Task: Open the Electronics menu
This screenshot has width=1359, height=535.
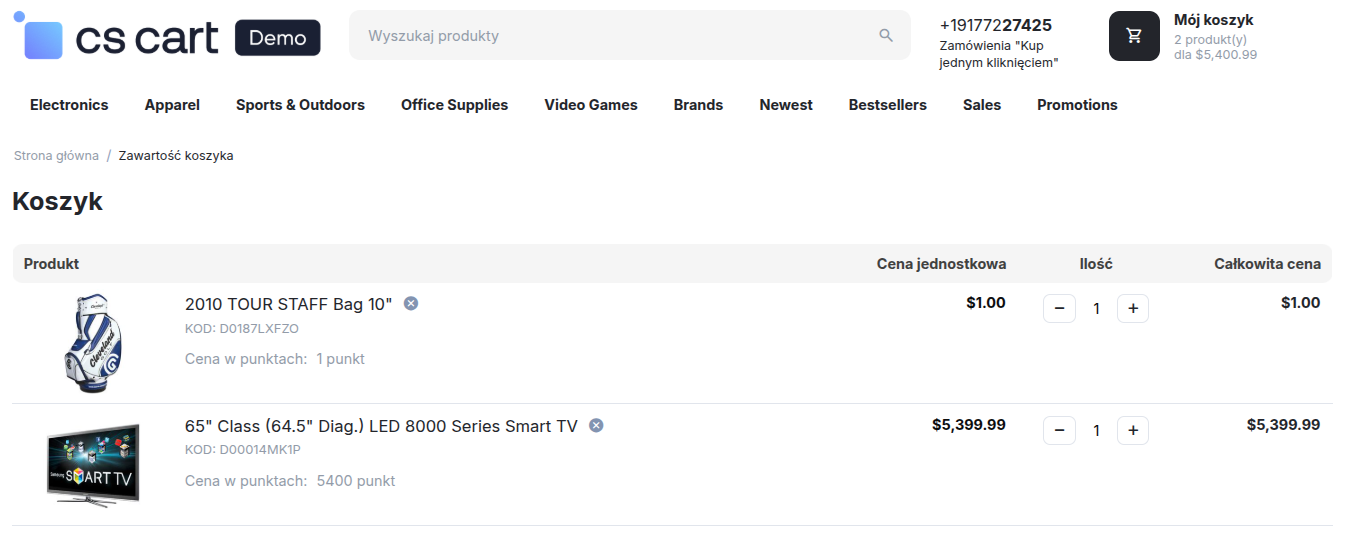Action: [x=69, y=105]
